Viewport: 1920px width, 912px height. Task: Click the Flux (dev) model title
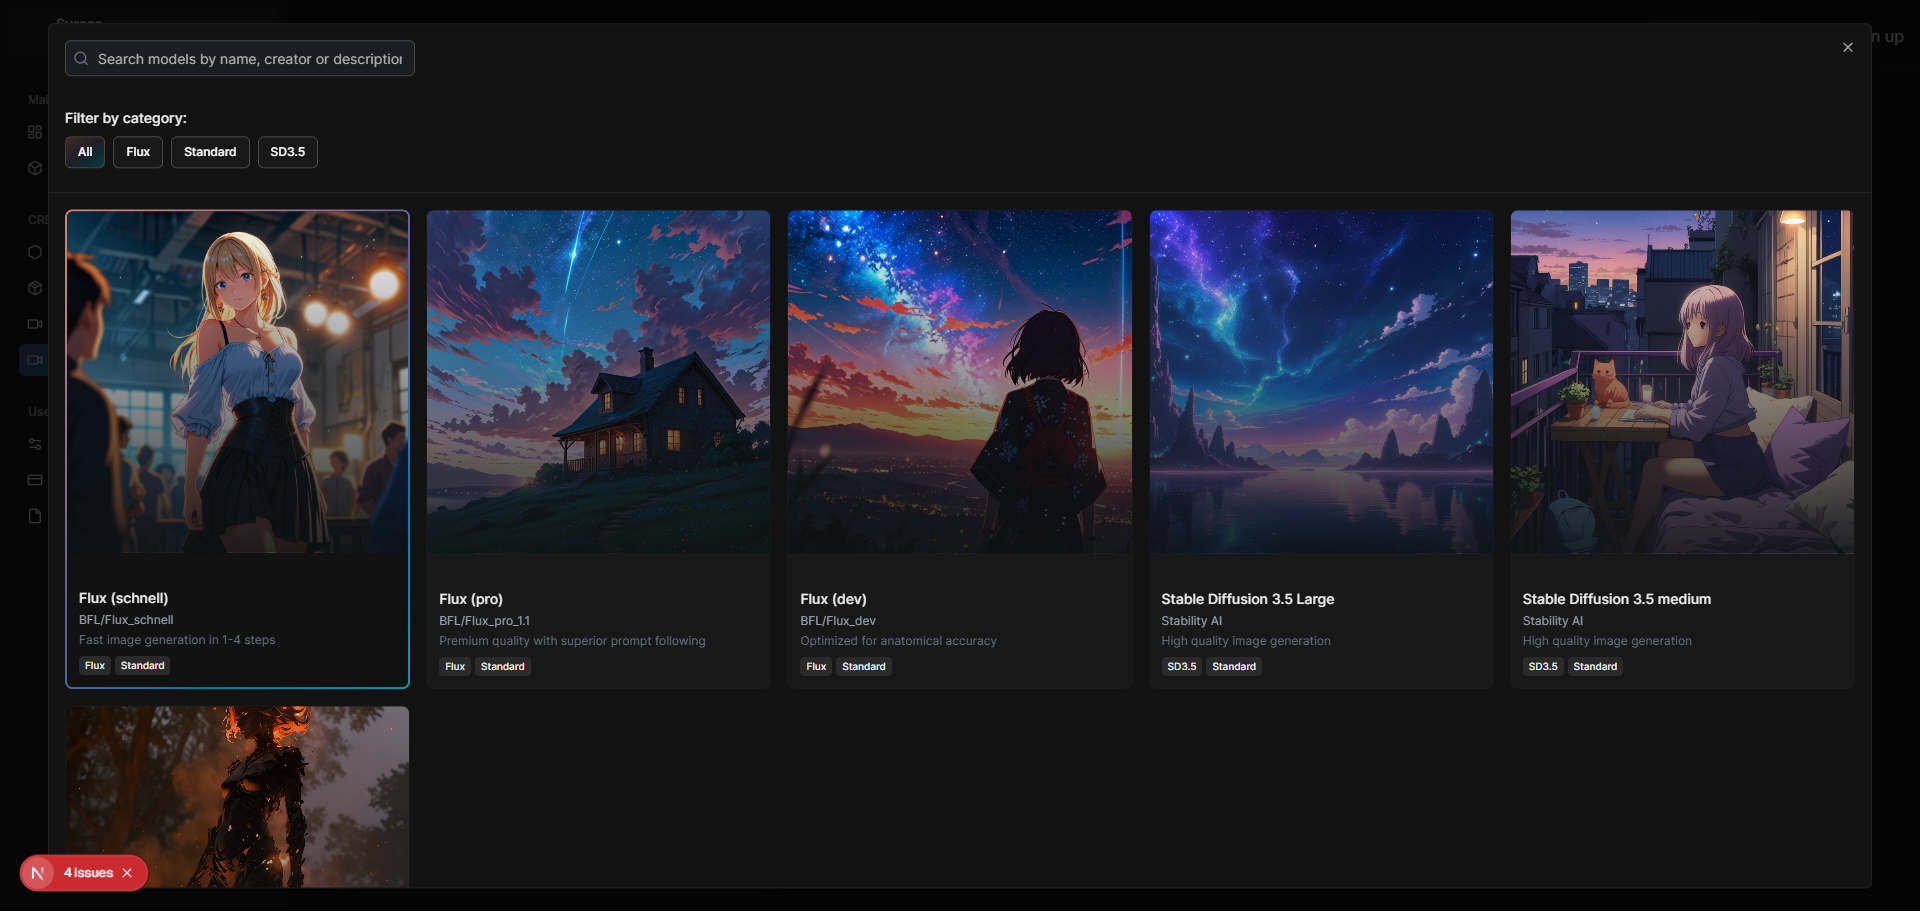833,599
